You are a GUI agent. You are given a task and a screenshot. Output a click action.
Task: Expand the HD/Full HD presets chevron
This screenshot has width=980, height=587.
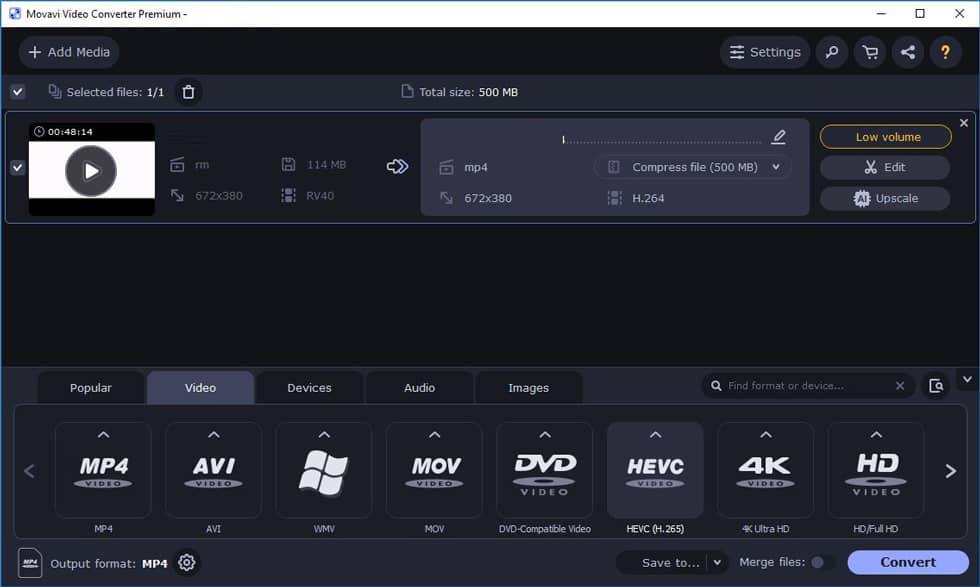pyautogui.click(x=876, y=434)
